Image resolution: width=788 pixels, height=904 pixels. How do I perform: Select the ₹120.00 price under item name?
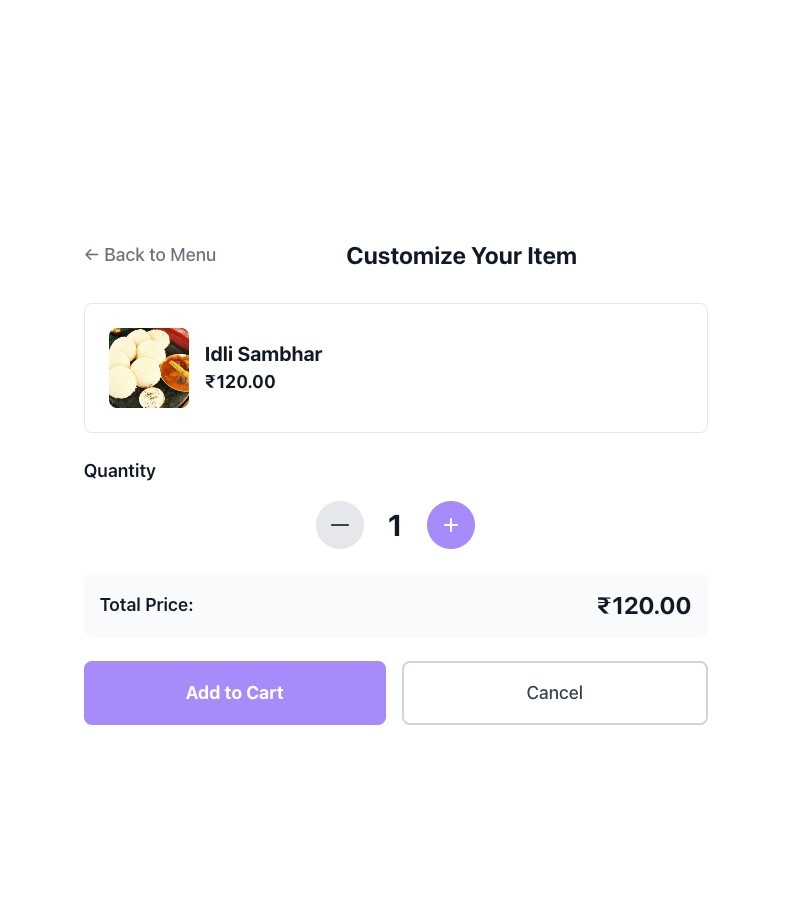click(240, 381)
